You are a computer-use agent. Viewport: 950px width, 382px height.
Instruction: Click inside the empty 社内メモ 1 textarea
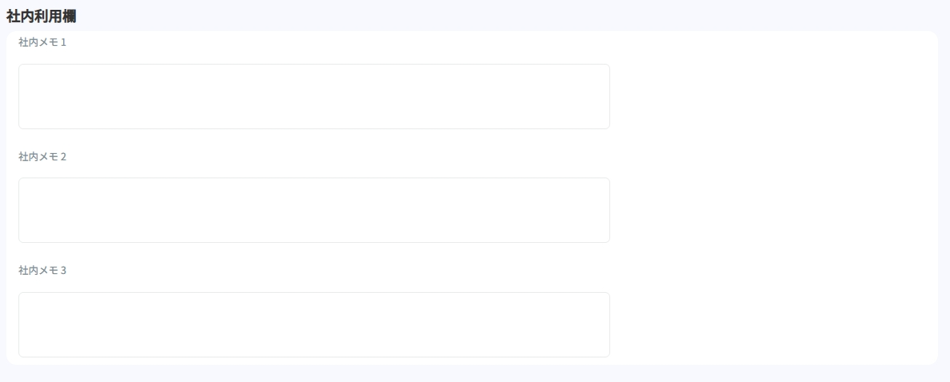click(314, 96)
